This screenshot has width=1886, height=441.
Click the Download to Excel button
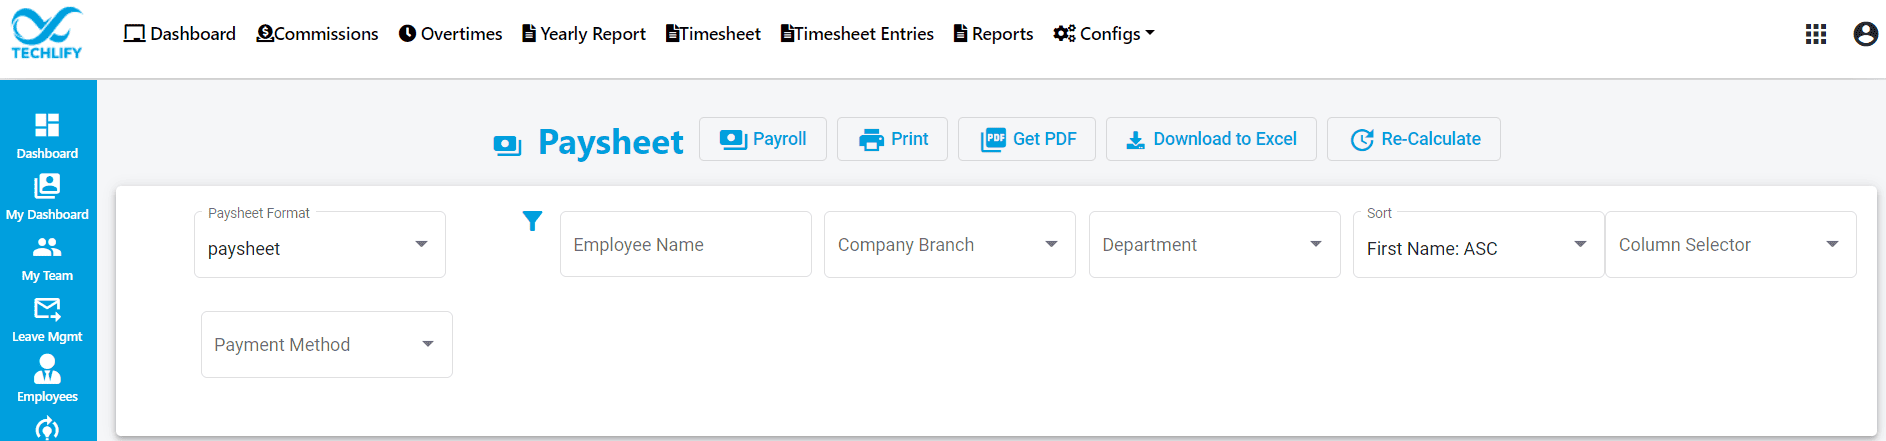pyautogui.click(x=1211, y=139)
